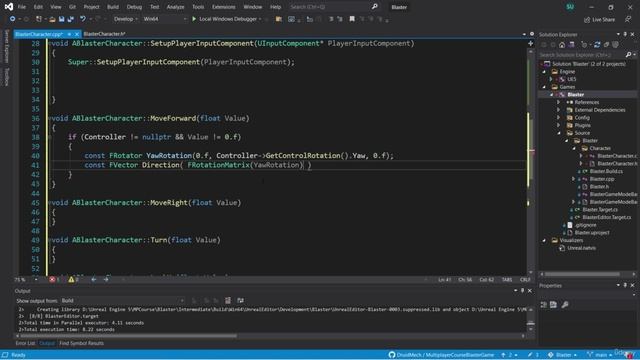The height and width of the screenshot is (360, 640).
Task: Click the Blaster repository status bar button
Action: (563, 355)
